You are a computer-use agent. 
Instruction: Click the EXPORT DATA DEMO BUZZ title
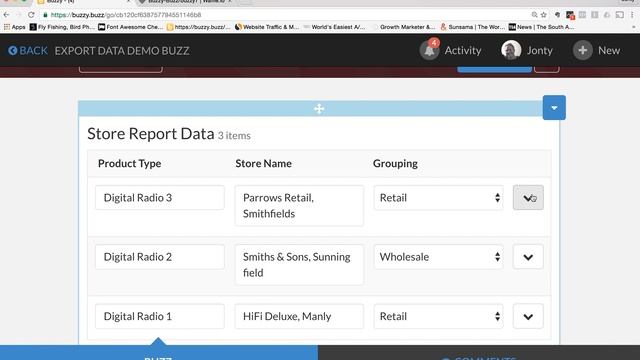tap(122, 51)
